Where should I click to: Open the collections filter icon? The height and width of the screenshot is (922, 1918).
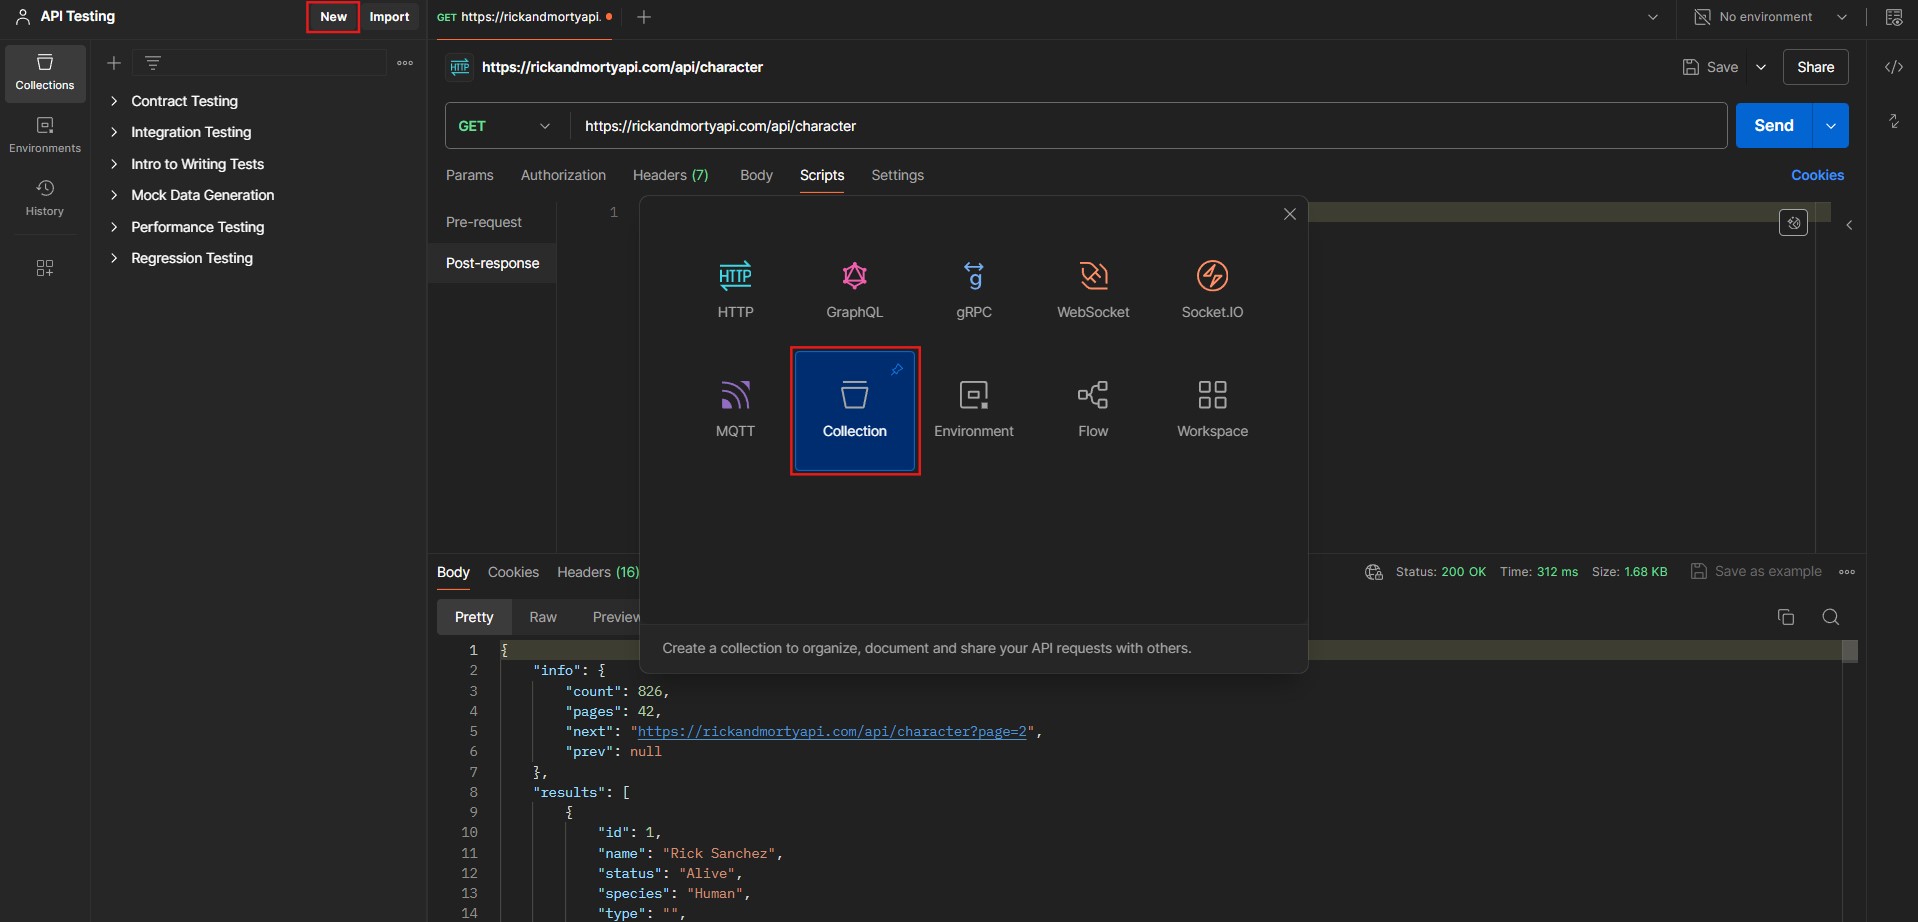tap(153, 63)
